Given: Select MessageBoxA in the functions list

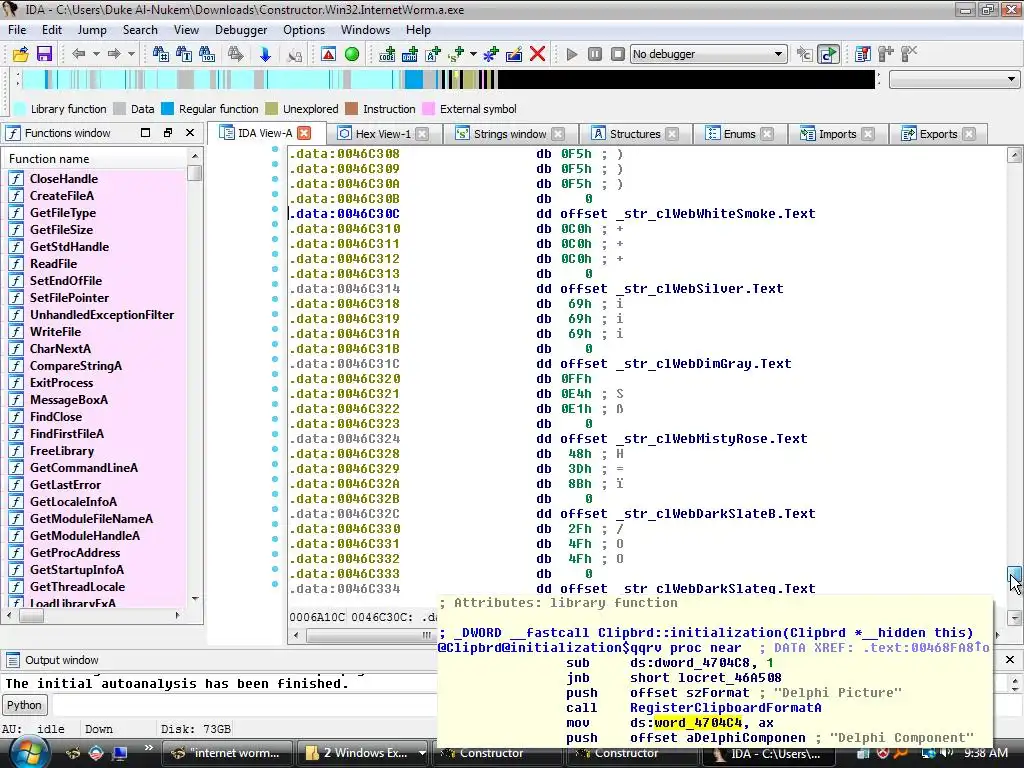Looking at the screenshot, I should point(69,400).
